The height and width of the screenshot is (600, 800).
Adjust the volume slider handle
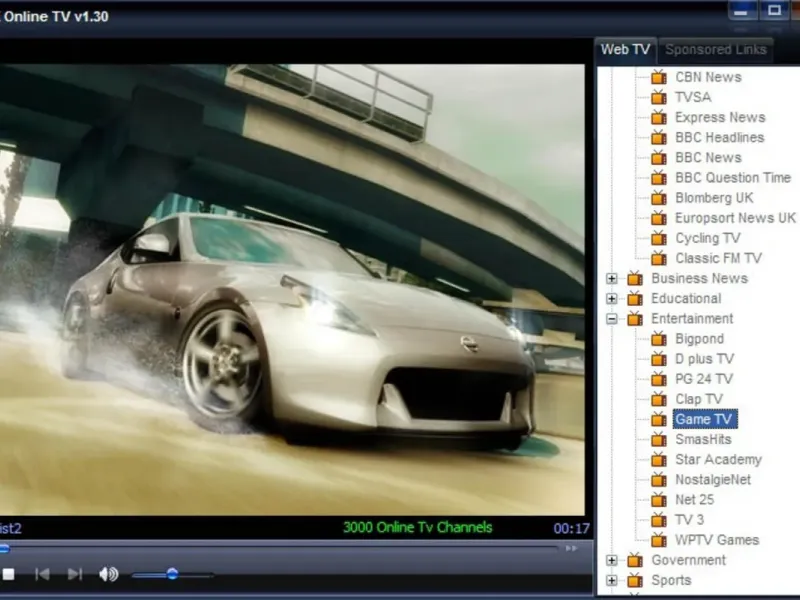click(172, 574)
